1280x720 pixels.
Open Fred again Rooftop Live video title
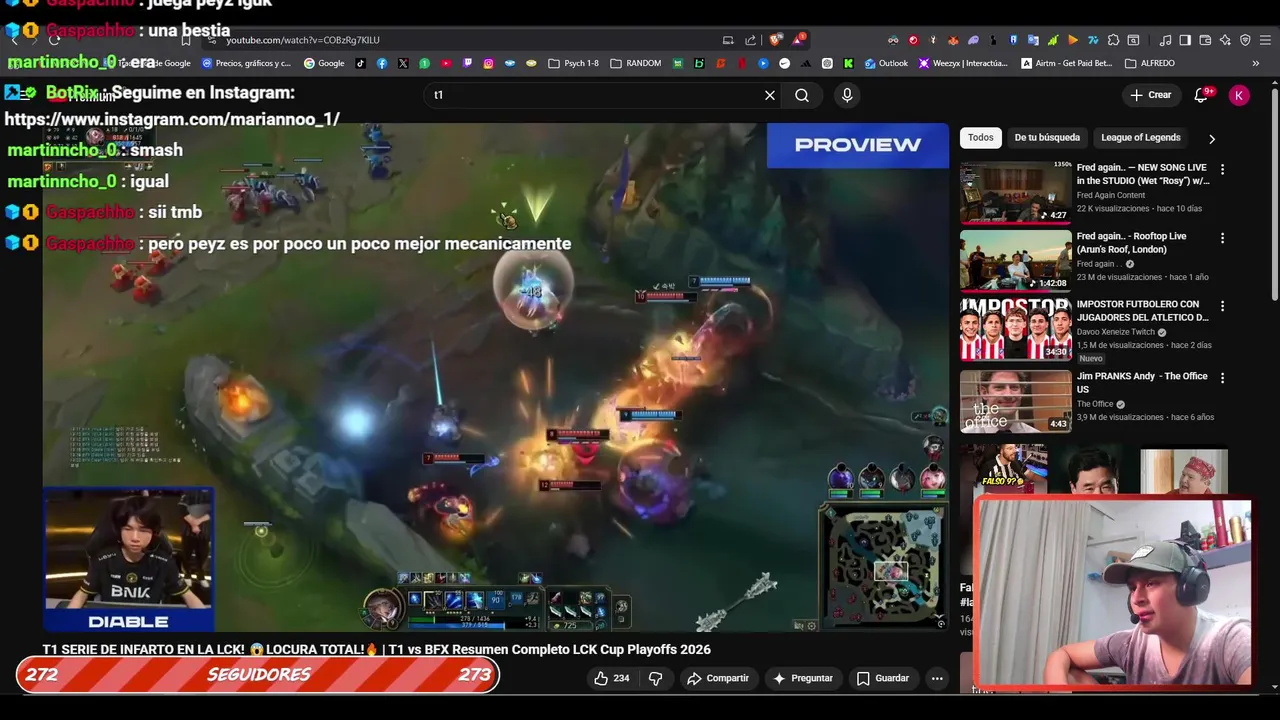point(1131,242)
